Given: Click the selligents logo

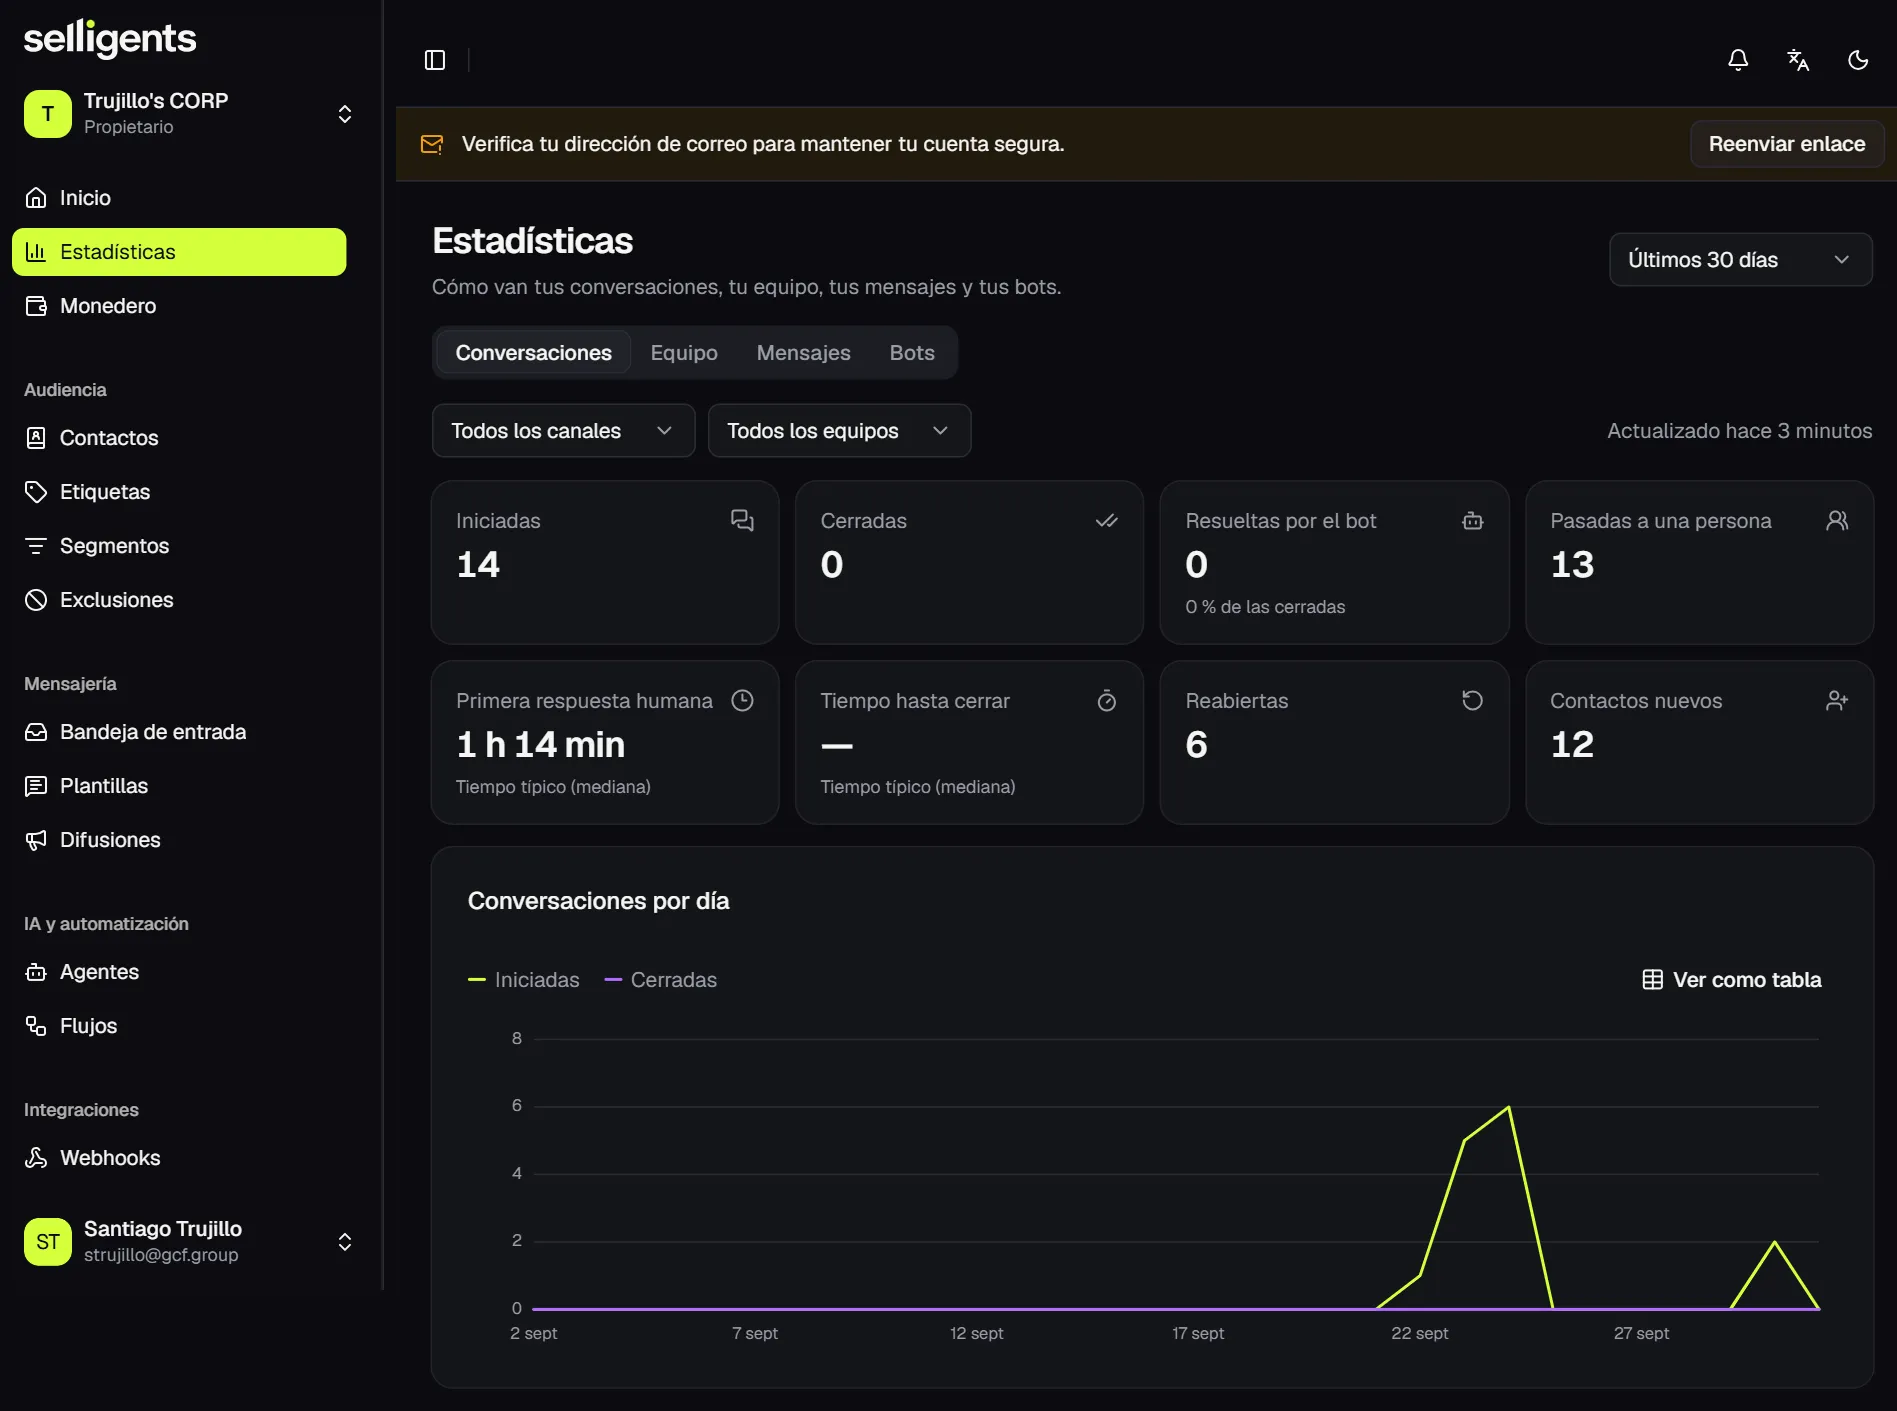Looking at the screenshot, I should (x=110, y=39).
